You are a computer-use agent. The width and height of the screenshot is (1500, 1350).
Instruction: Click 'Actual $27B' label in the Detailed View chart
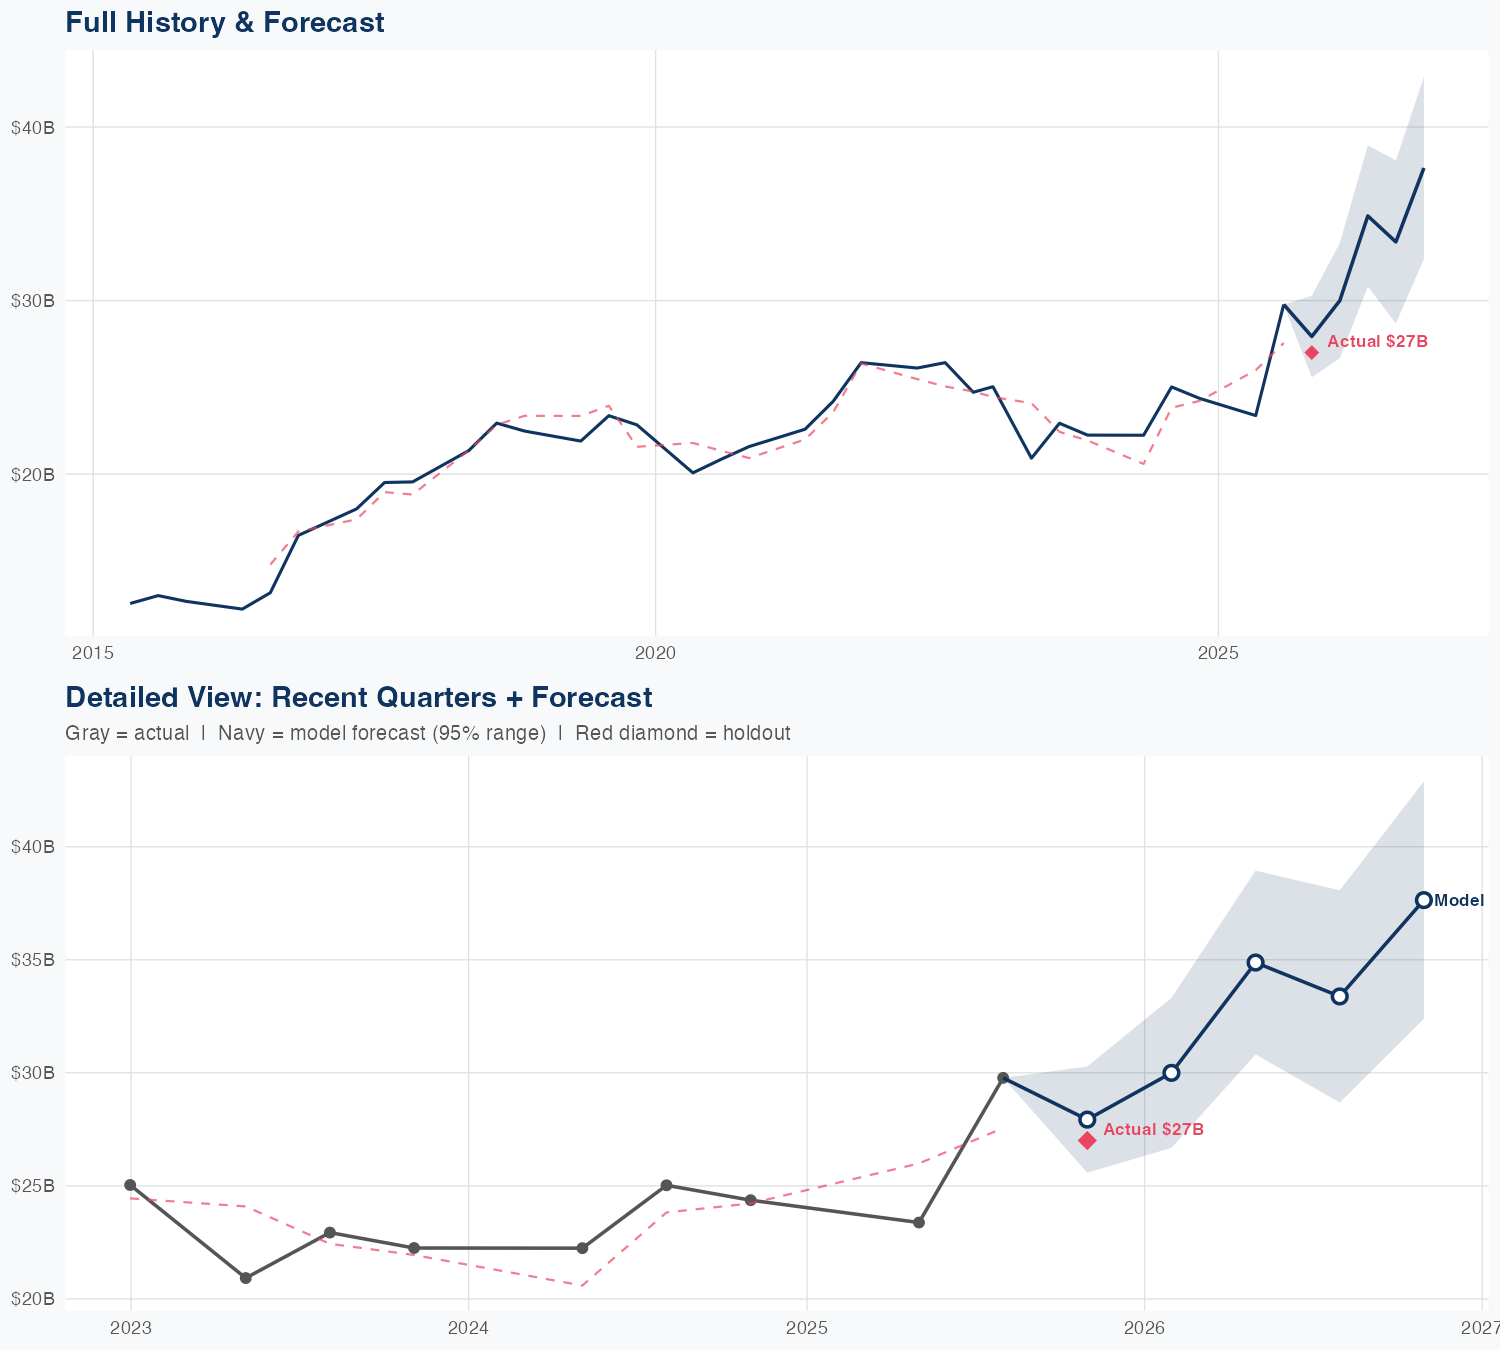tap(1153, 1129)
